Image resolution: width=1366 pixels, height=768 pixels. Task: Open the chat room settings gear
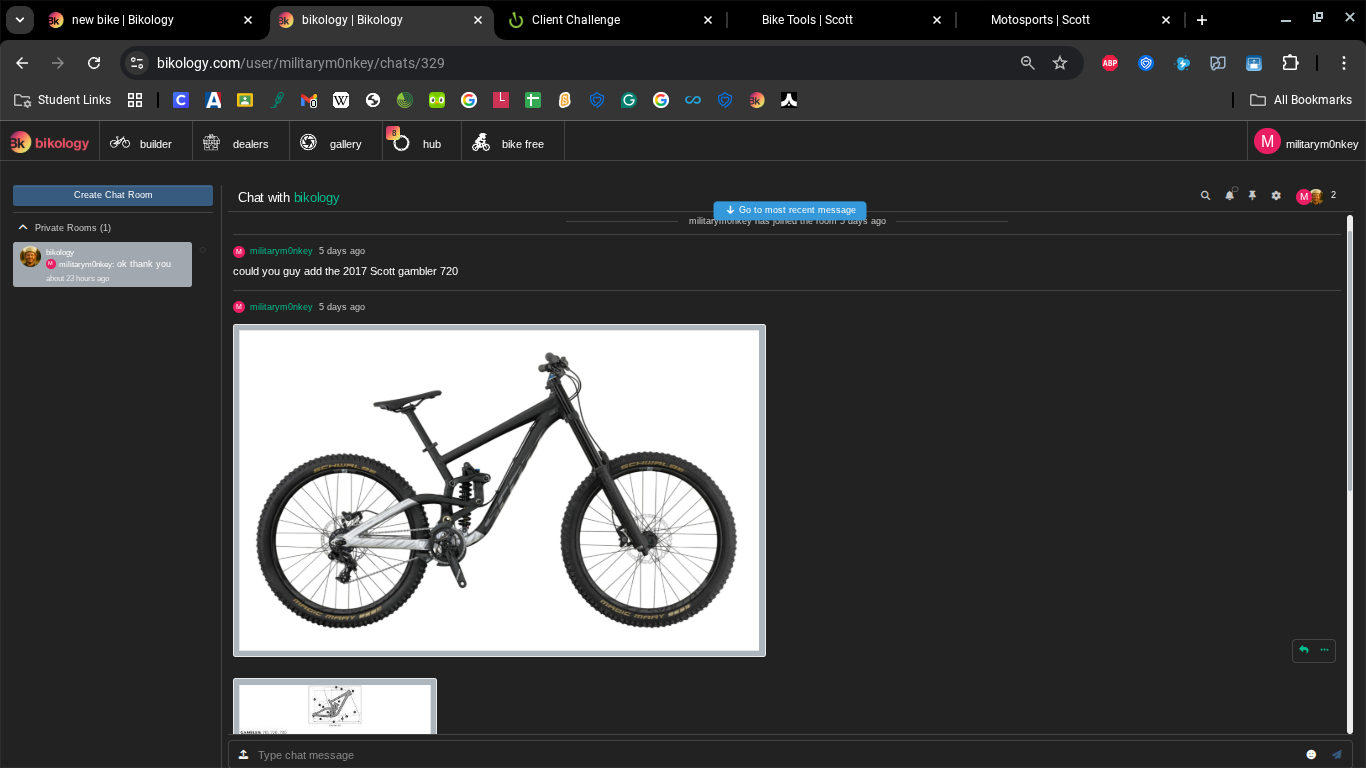pos(1276,195)
